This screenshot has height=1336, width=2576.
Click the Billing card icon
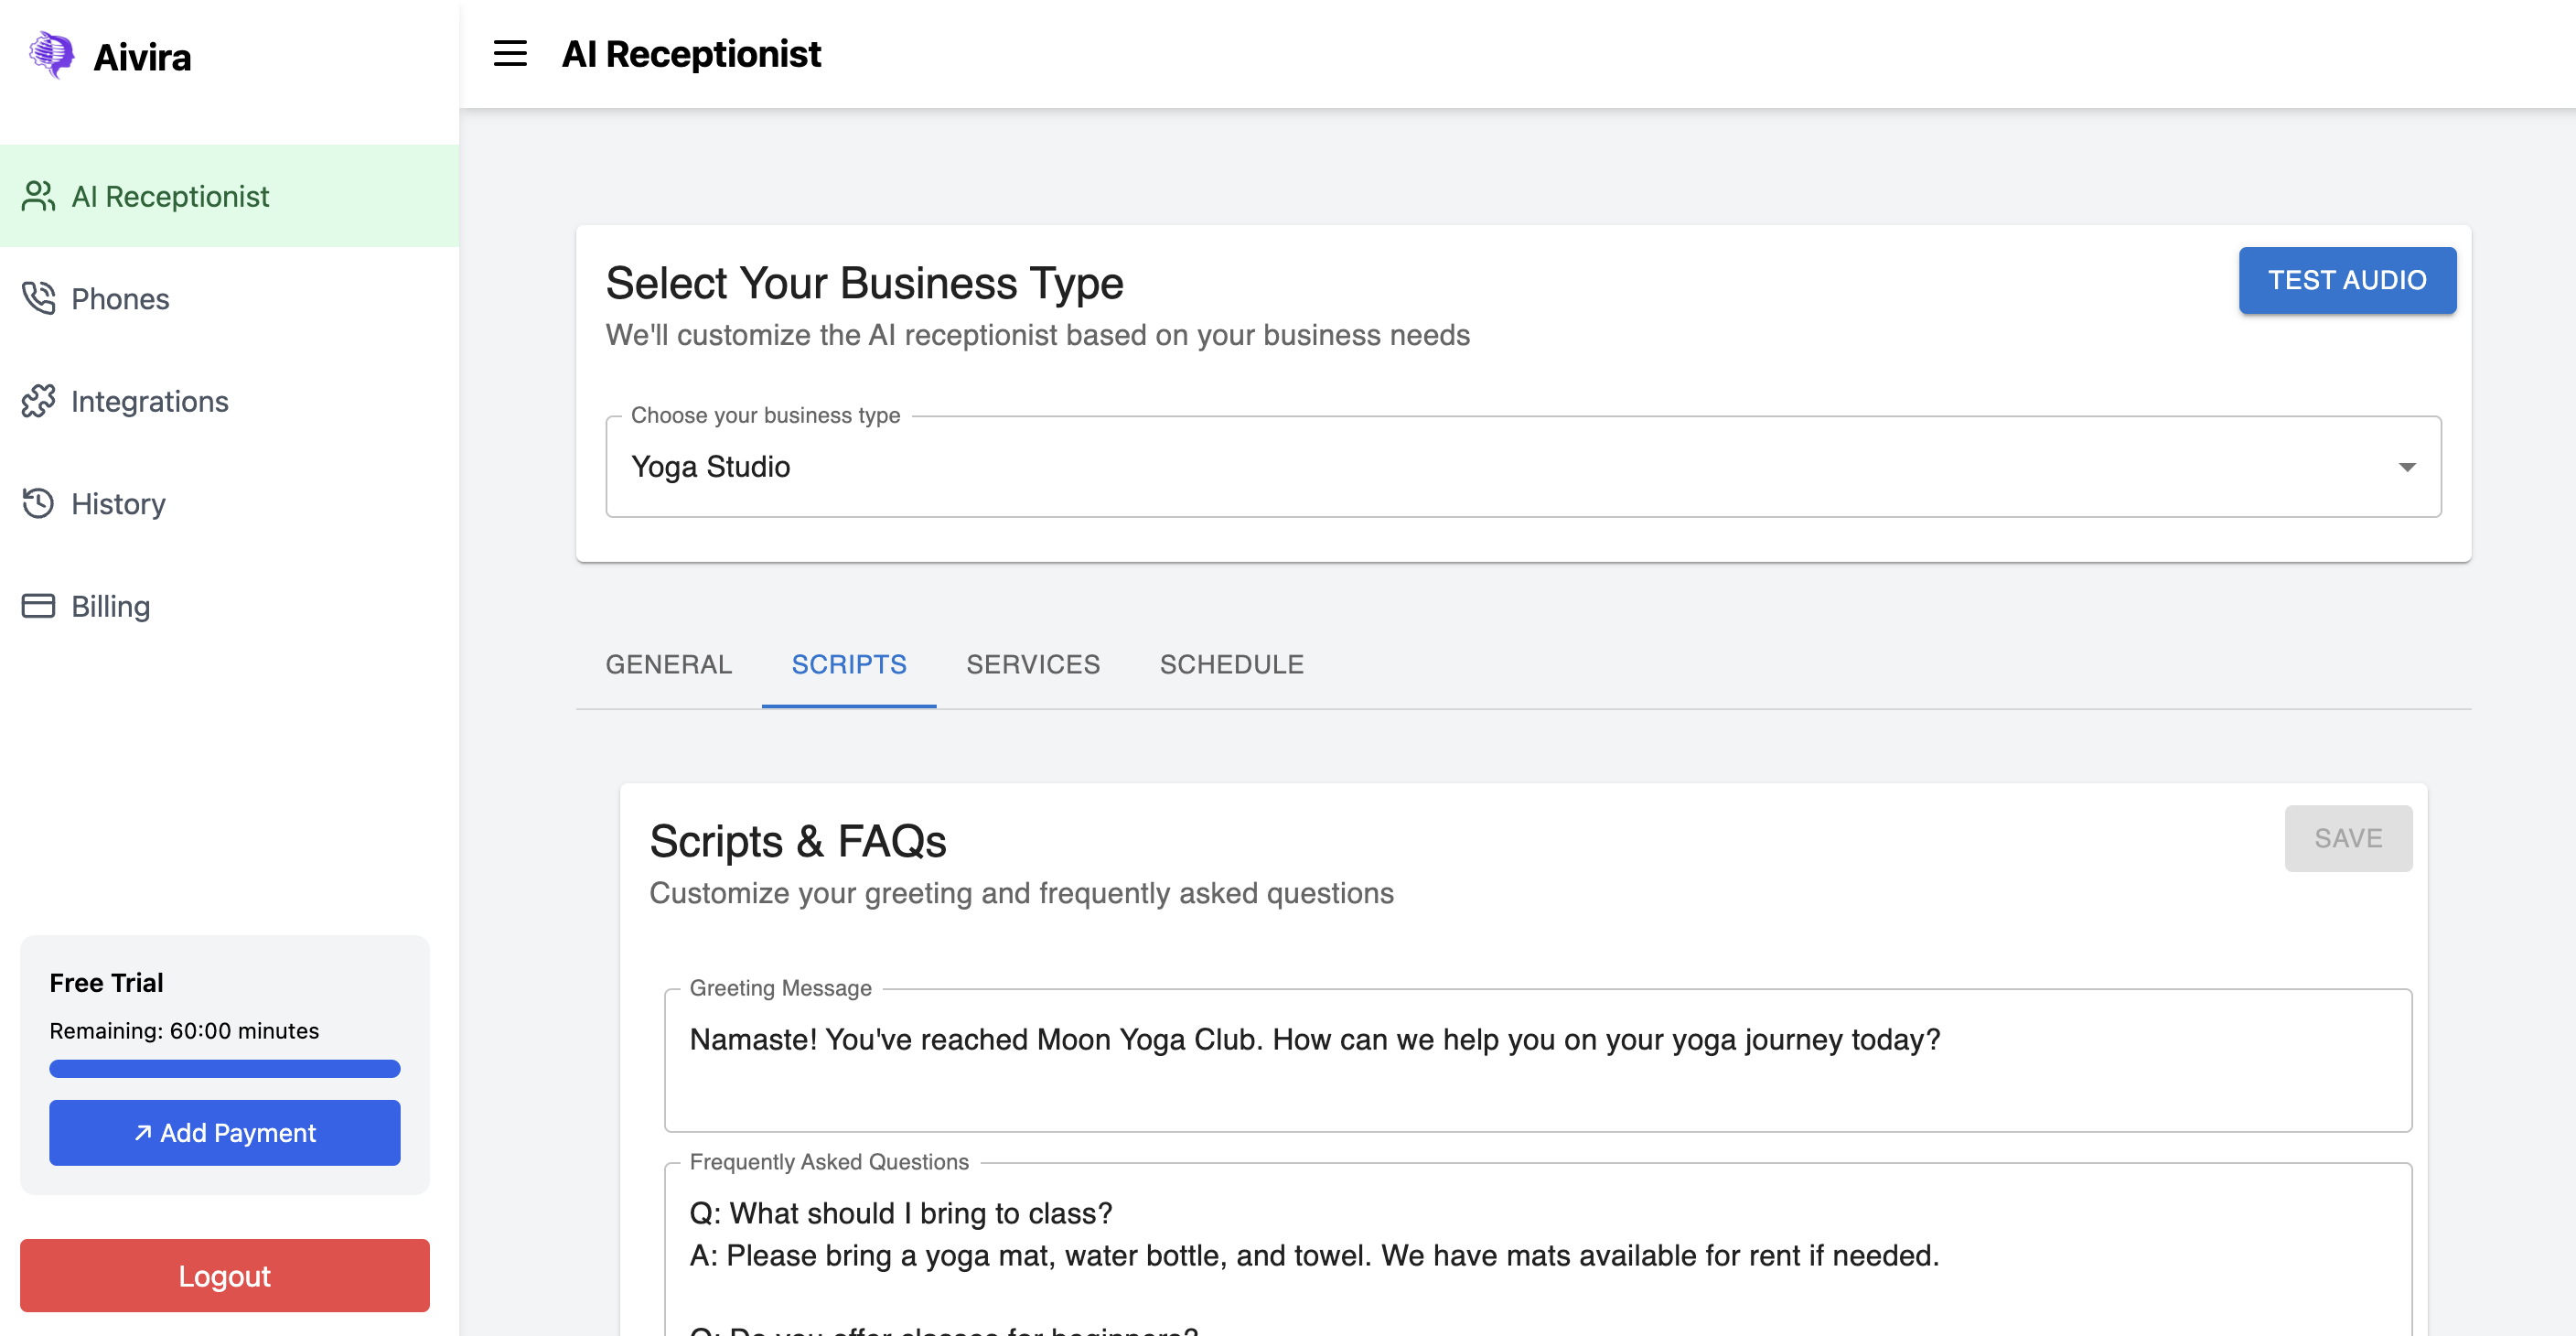pos(38,606)
